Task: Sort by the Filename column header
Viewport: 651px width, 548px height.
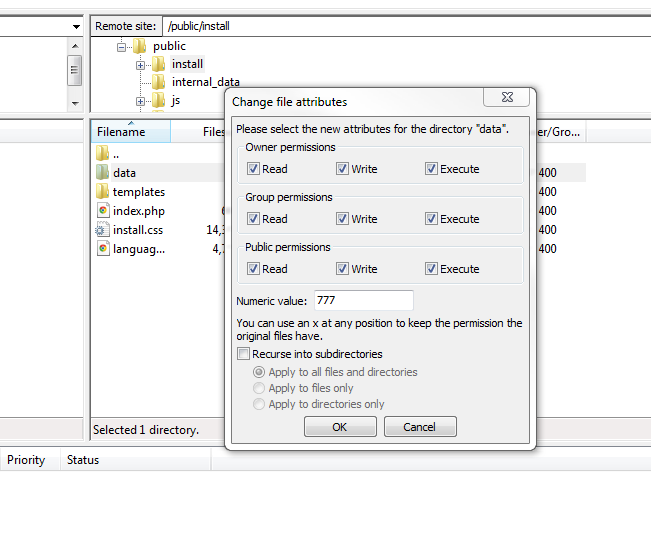Action: (x=122, y=132)
